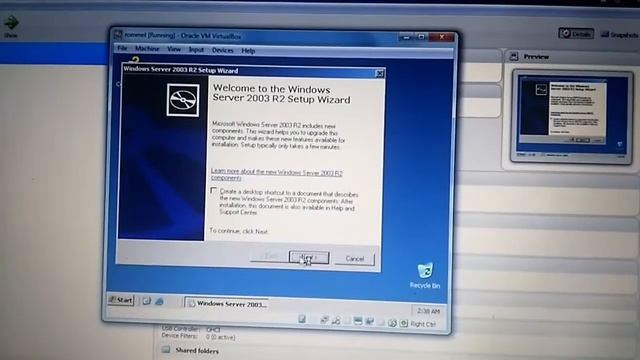Viewport: 640px width, 360px height.
Task: Click the host key arrow beside Right Ctrl
Action: [x=403, y=323]
